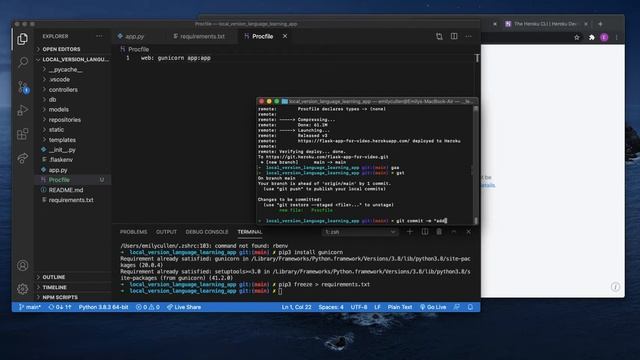The width and height of the screenshot is (640, 360).
Task: Click the feedback icon in status bar
Action: point(456,307)
